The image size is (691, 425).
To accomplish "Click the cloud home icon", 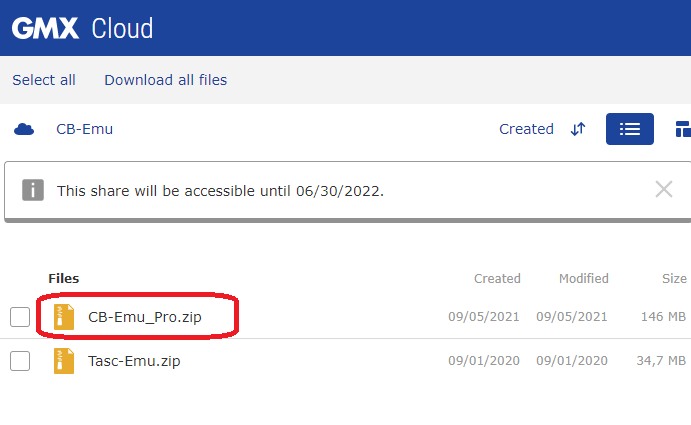I will click(24, 129).
